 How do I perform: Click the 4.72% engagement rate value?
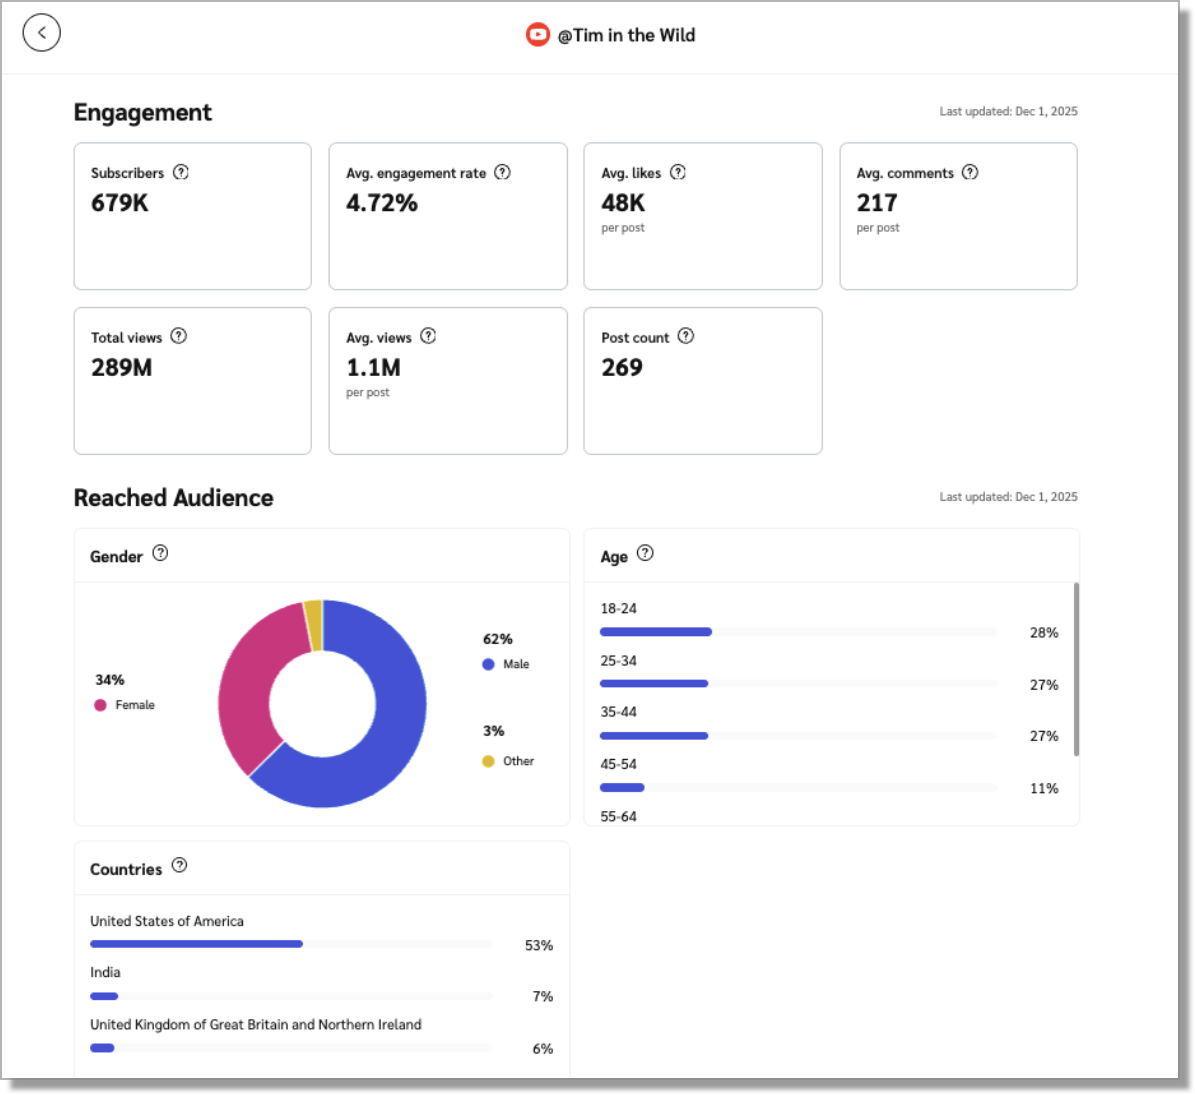pyautogui.click(x=382, y=203)
